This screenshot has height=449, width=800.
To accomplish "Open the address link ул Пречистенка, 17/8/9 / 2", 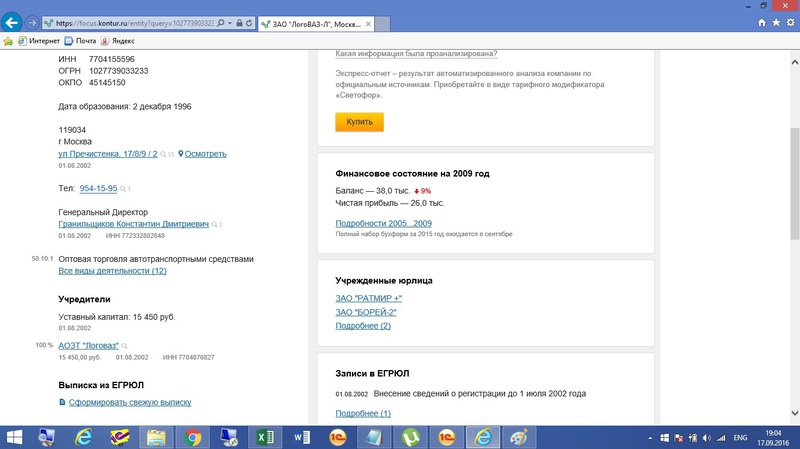I will 108,154.
